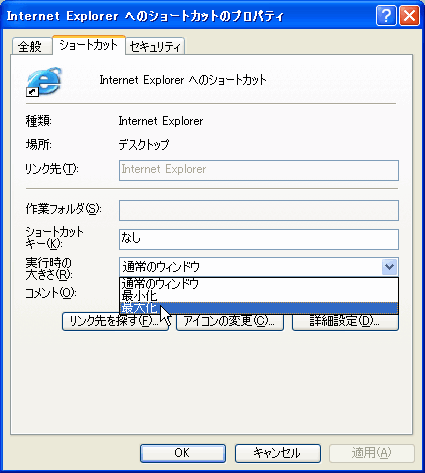Open アイコンの変更 dialog
Screen dimensions: 425x473
[x=230, y=321]
